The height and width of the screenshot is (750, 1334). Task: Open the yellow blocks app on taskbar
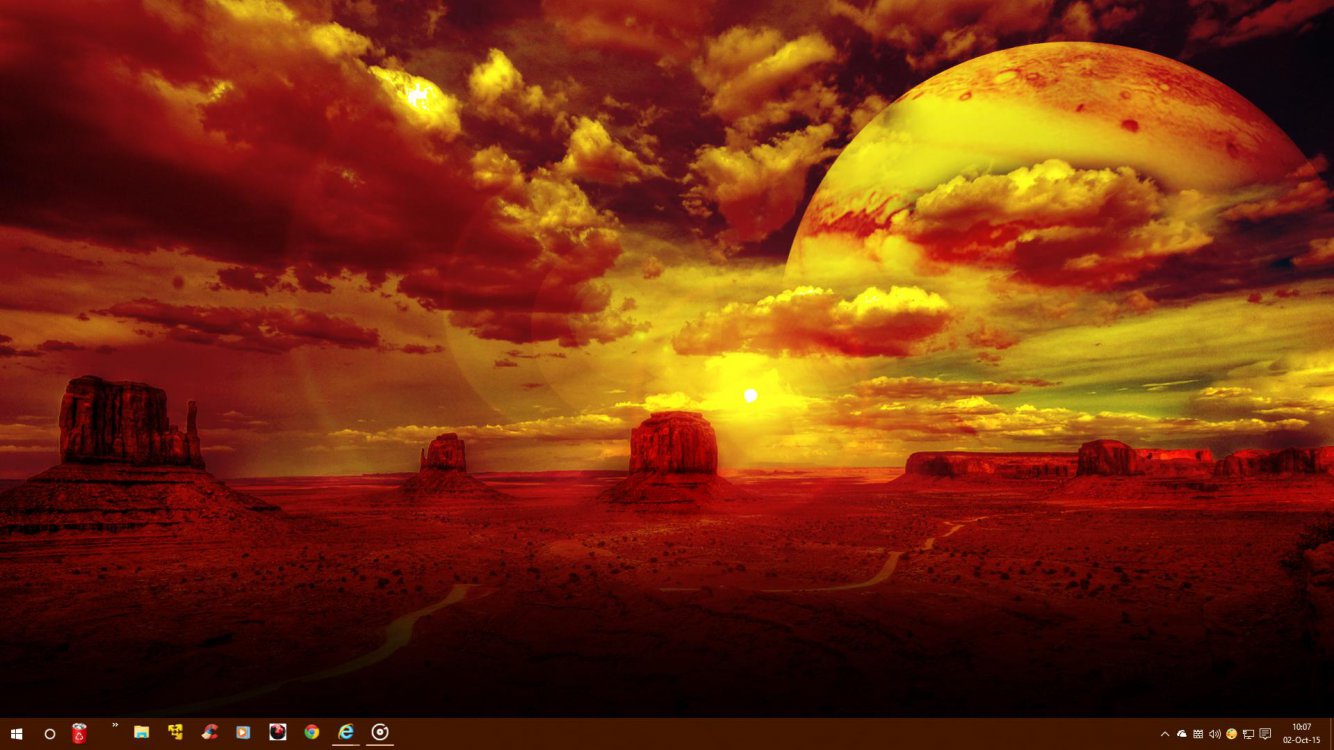pos(176,732)
